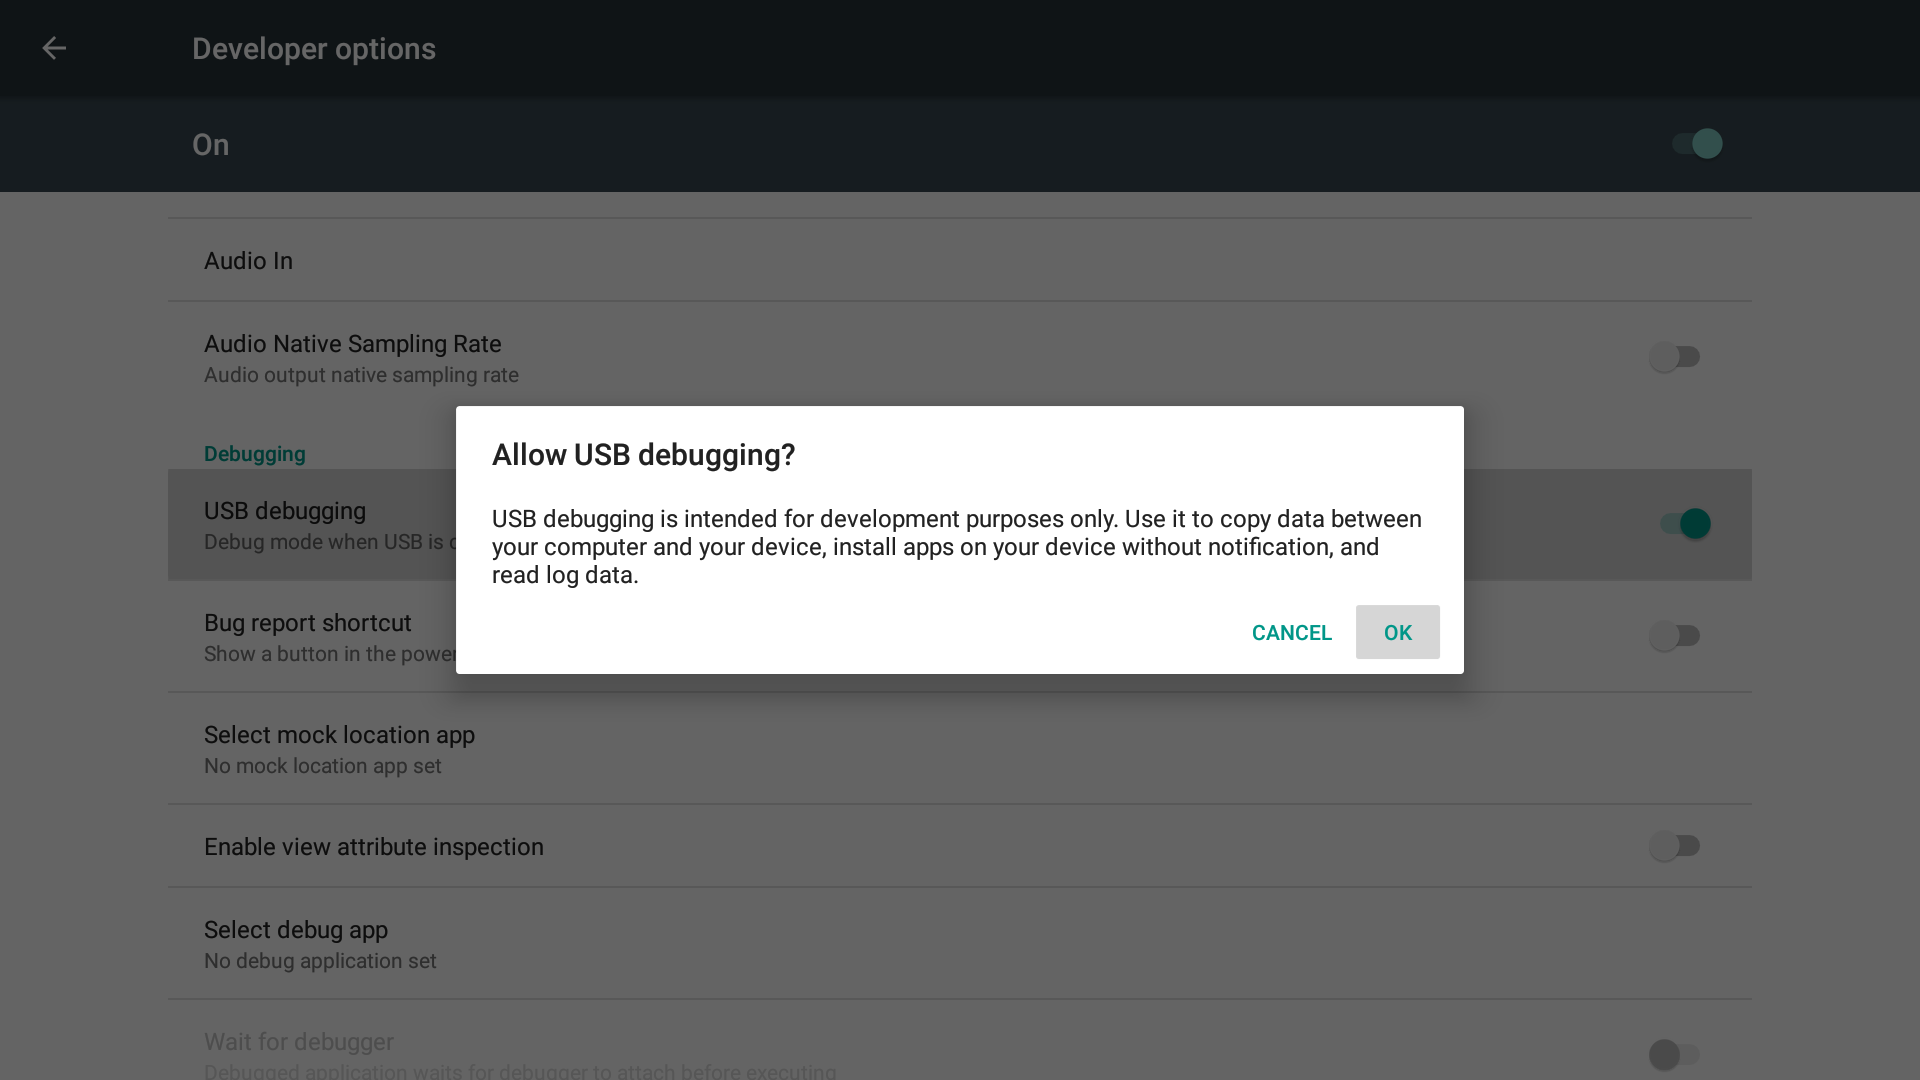Turn off the Developer options master switch
1920x1080 pixels.
(1697, 144)
